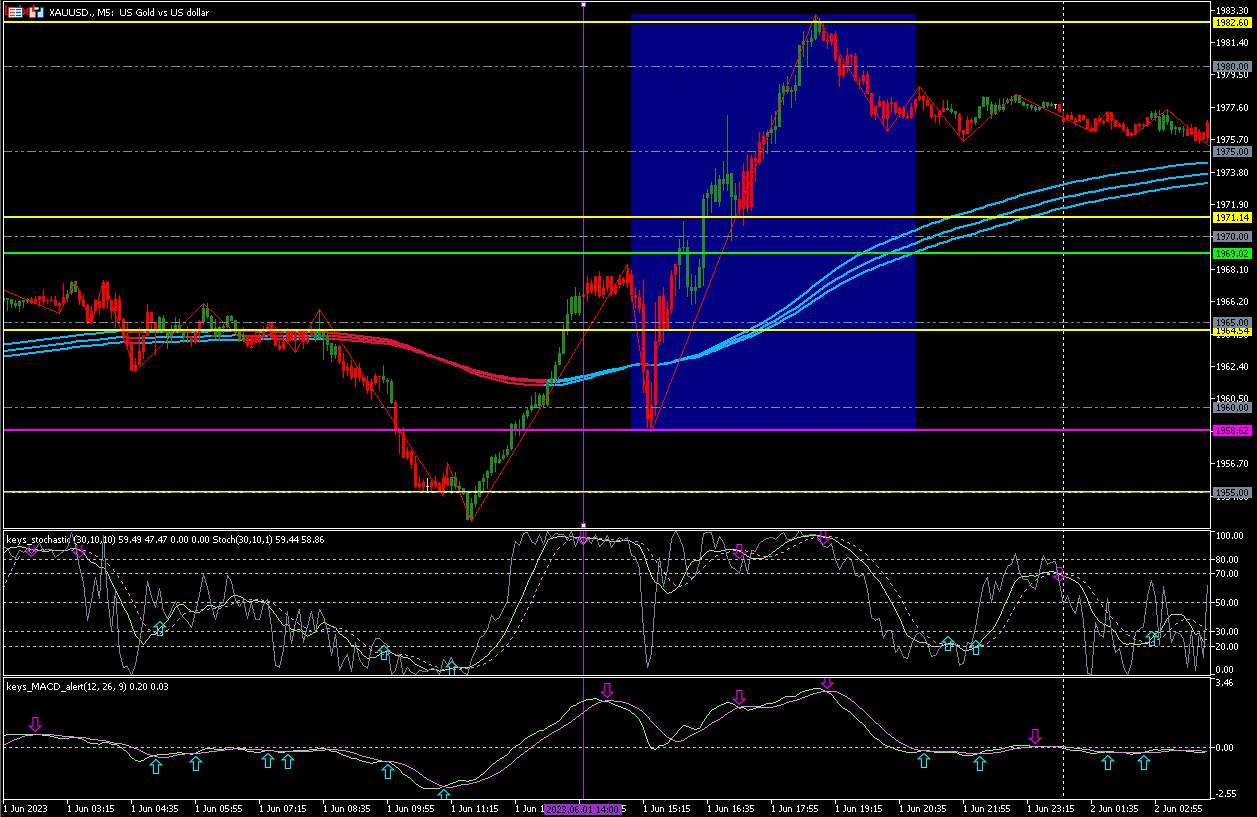Click the leftmost magenta arrow in MACD panel
This screenshot has height=817, width=1257.
pos(36,725)
